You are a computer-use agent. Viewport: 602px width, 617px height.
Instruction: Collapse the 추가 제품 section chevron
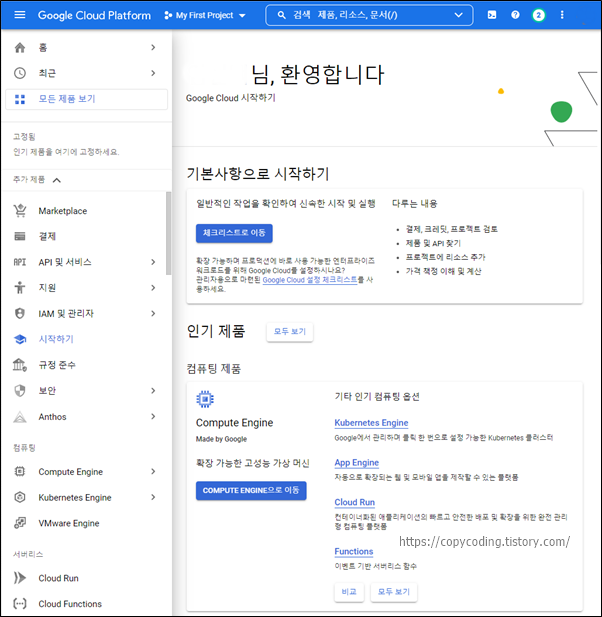[57, 180]
